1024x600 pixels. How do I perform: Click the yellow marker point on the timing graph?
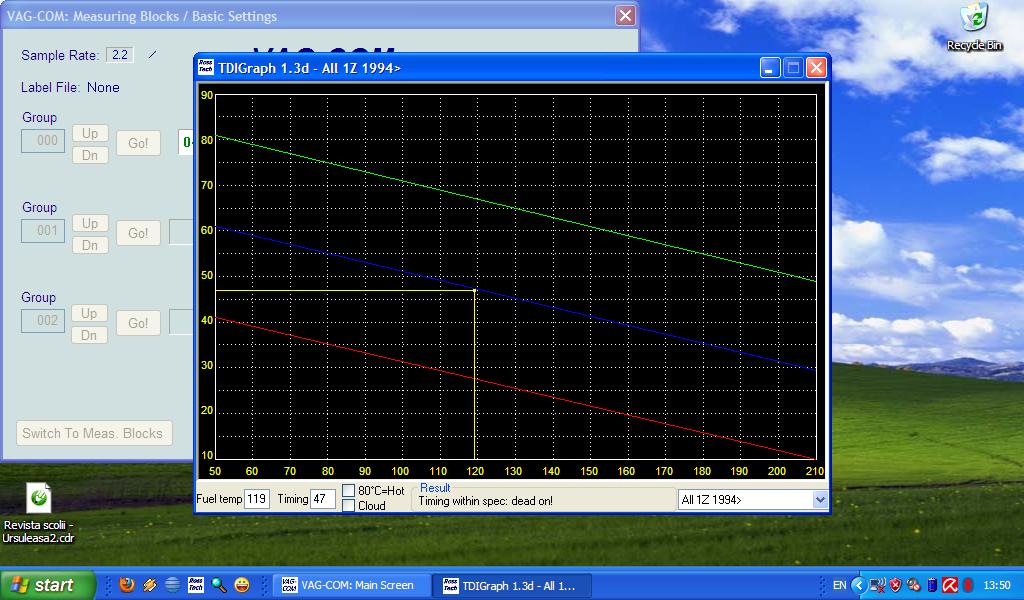click(x=475, y=290)
